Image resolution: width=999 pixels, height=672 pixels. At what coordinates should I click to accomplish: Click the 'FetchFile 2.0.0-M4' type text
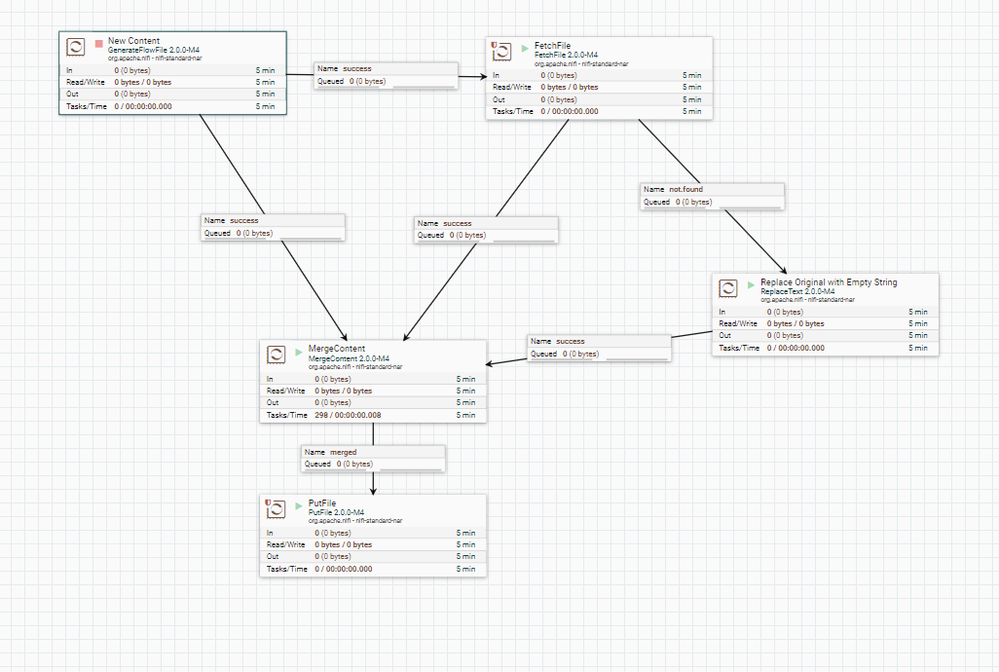[x=566, y=55]
